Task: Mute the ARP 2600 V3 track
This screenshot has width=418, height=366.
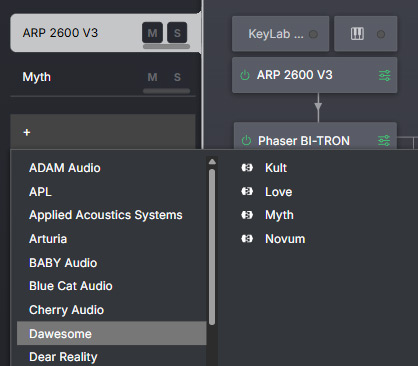Action: [152, 33]
